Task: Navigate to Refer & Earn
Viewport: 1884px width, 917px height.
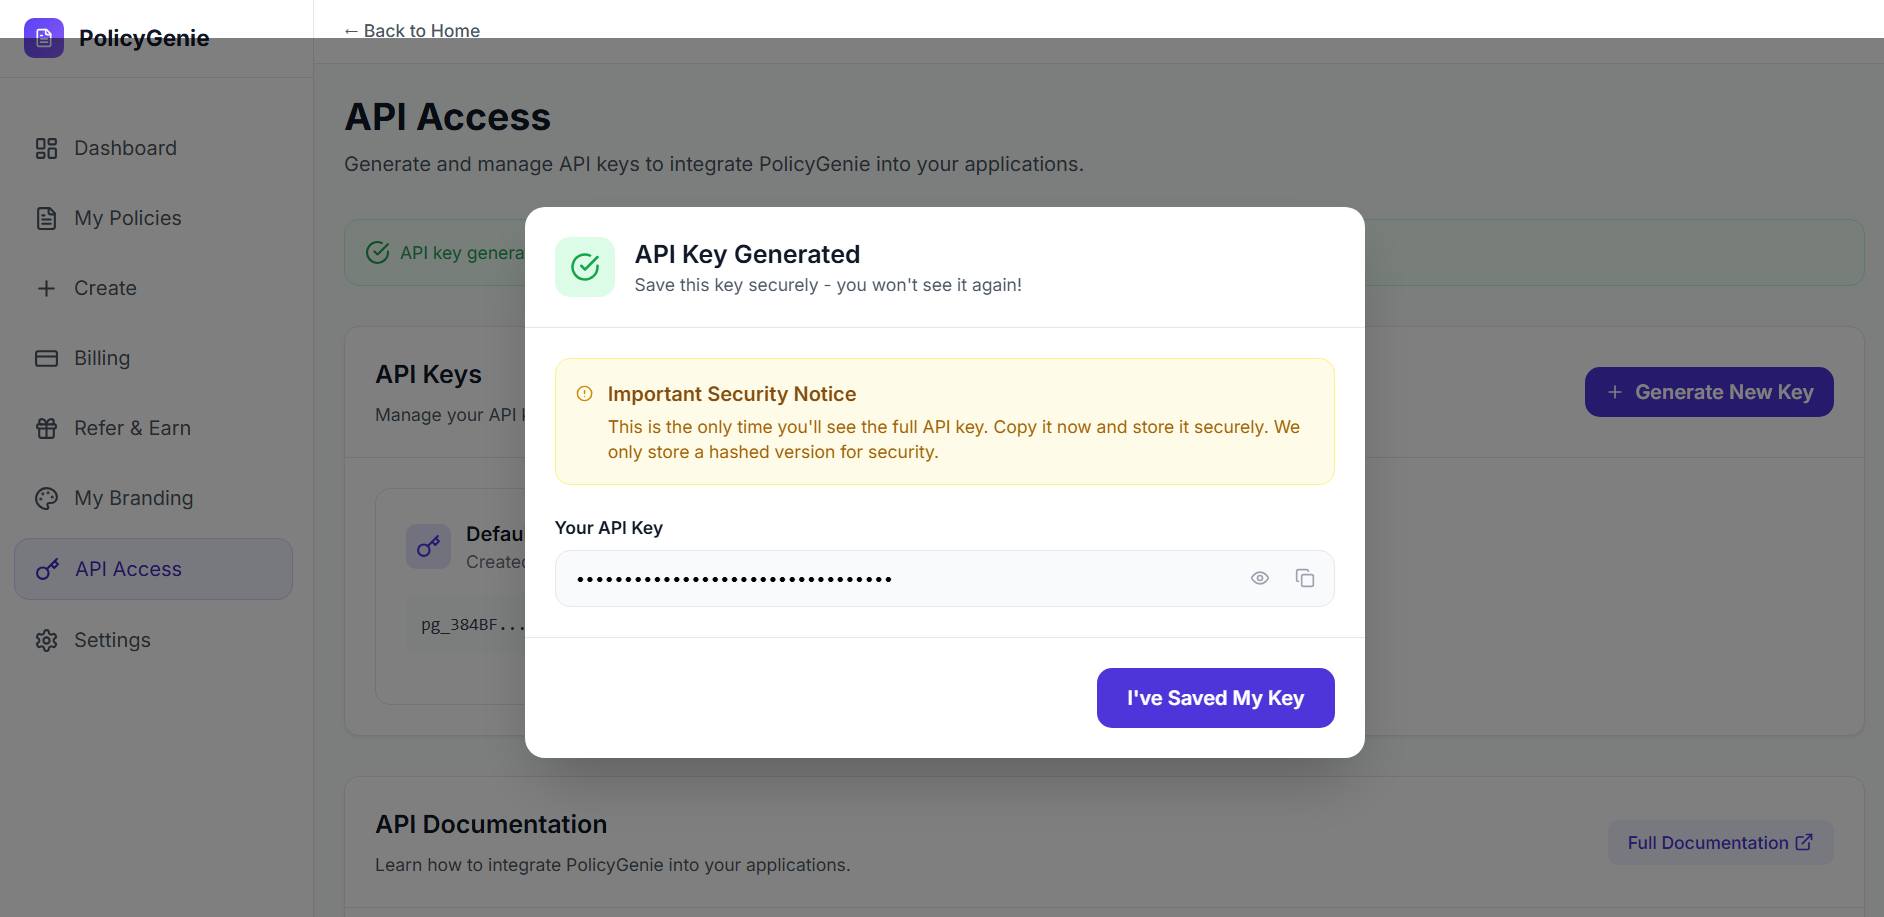Action: tap(132, 428)
